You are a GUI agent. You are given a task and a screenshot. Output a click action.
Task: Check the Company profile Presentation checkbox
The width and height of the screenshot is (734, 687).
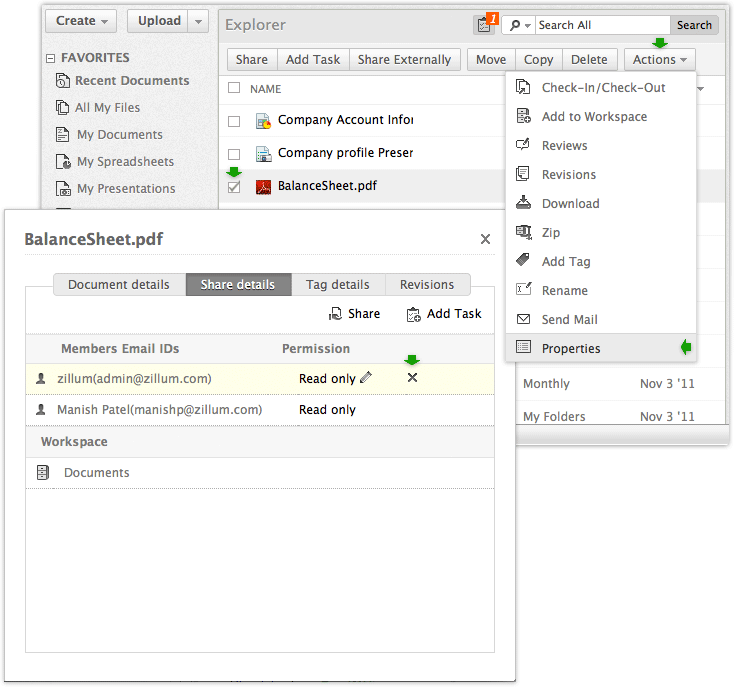pos(234,154)
